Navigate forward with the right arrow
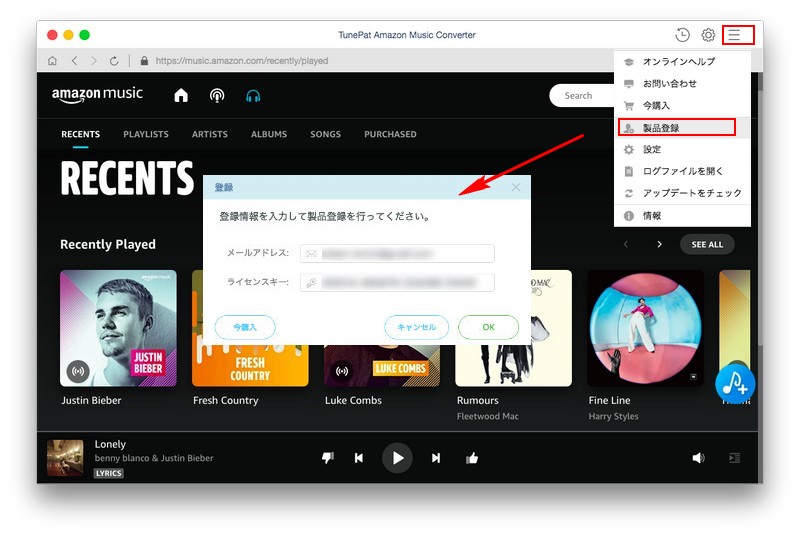 (94, 61)
